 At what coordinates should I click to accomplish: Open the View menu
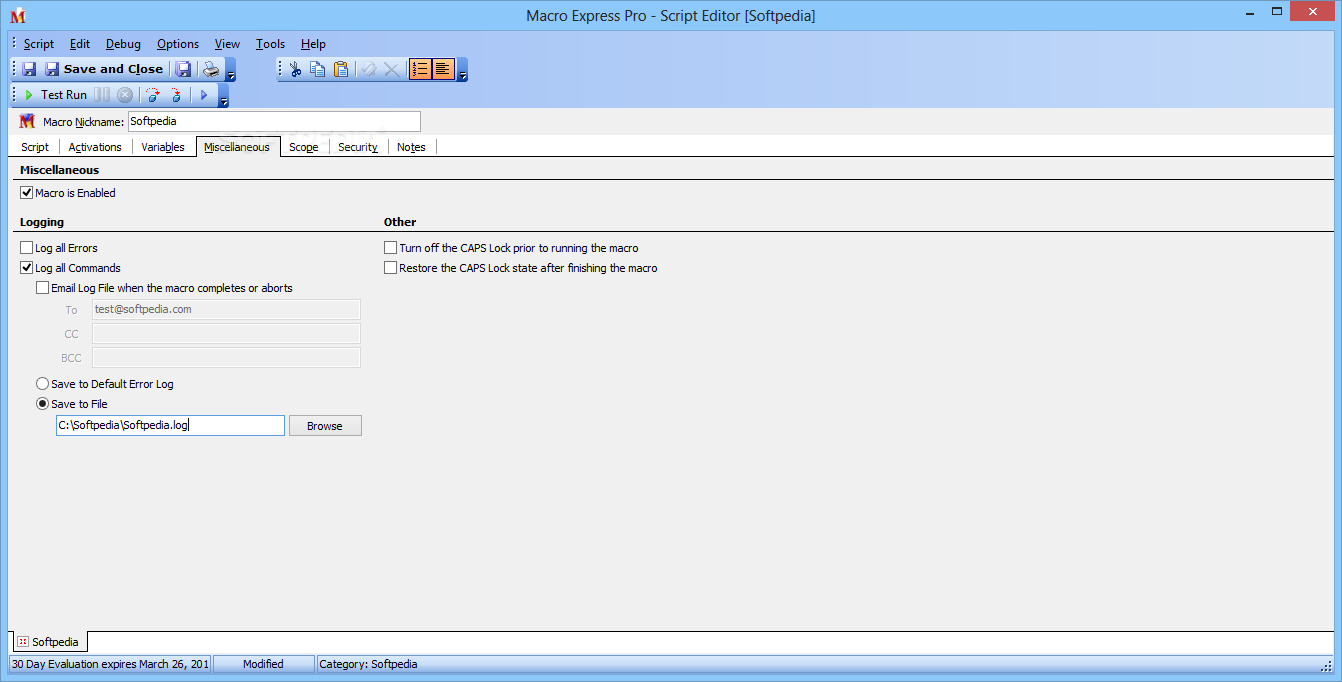227,44
